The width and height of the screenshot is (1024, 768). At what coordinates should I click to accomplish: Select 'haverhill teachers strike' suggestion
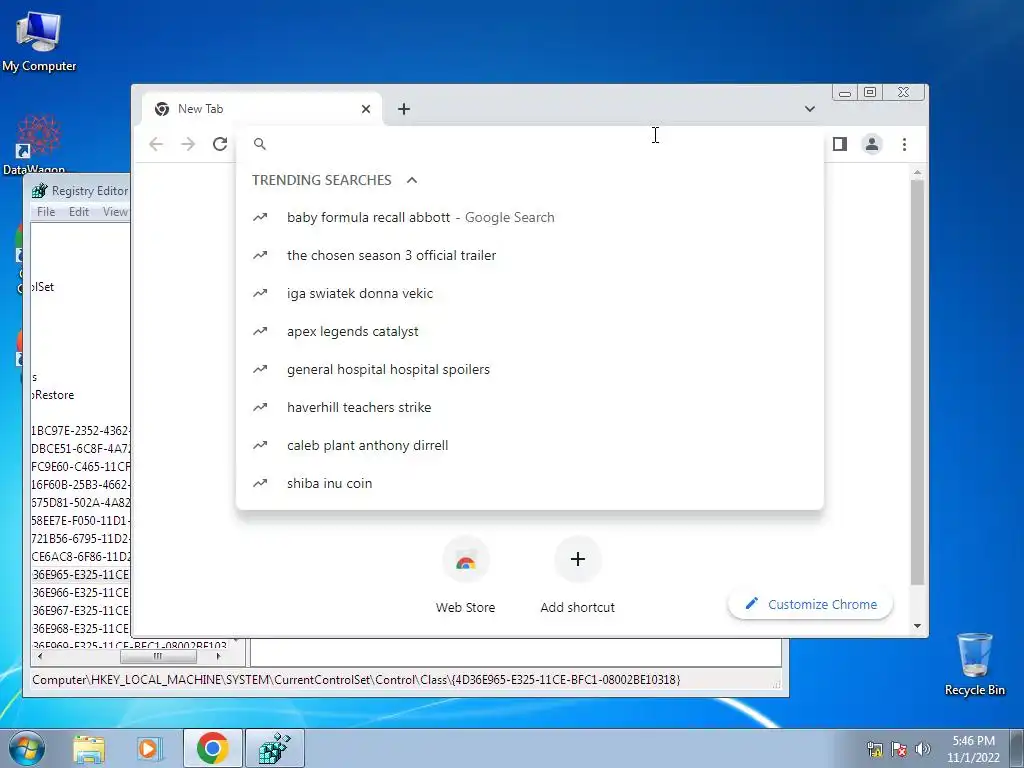click(530, 407)
